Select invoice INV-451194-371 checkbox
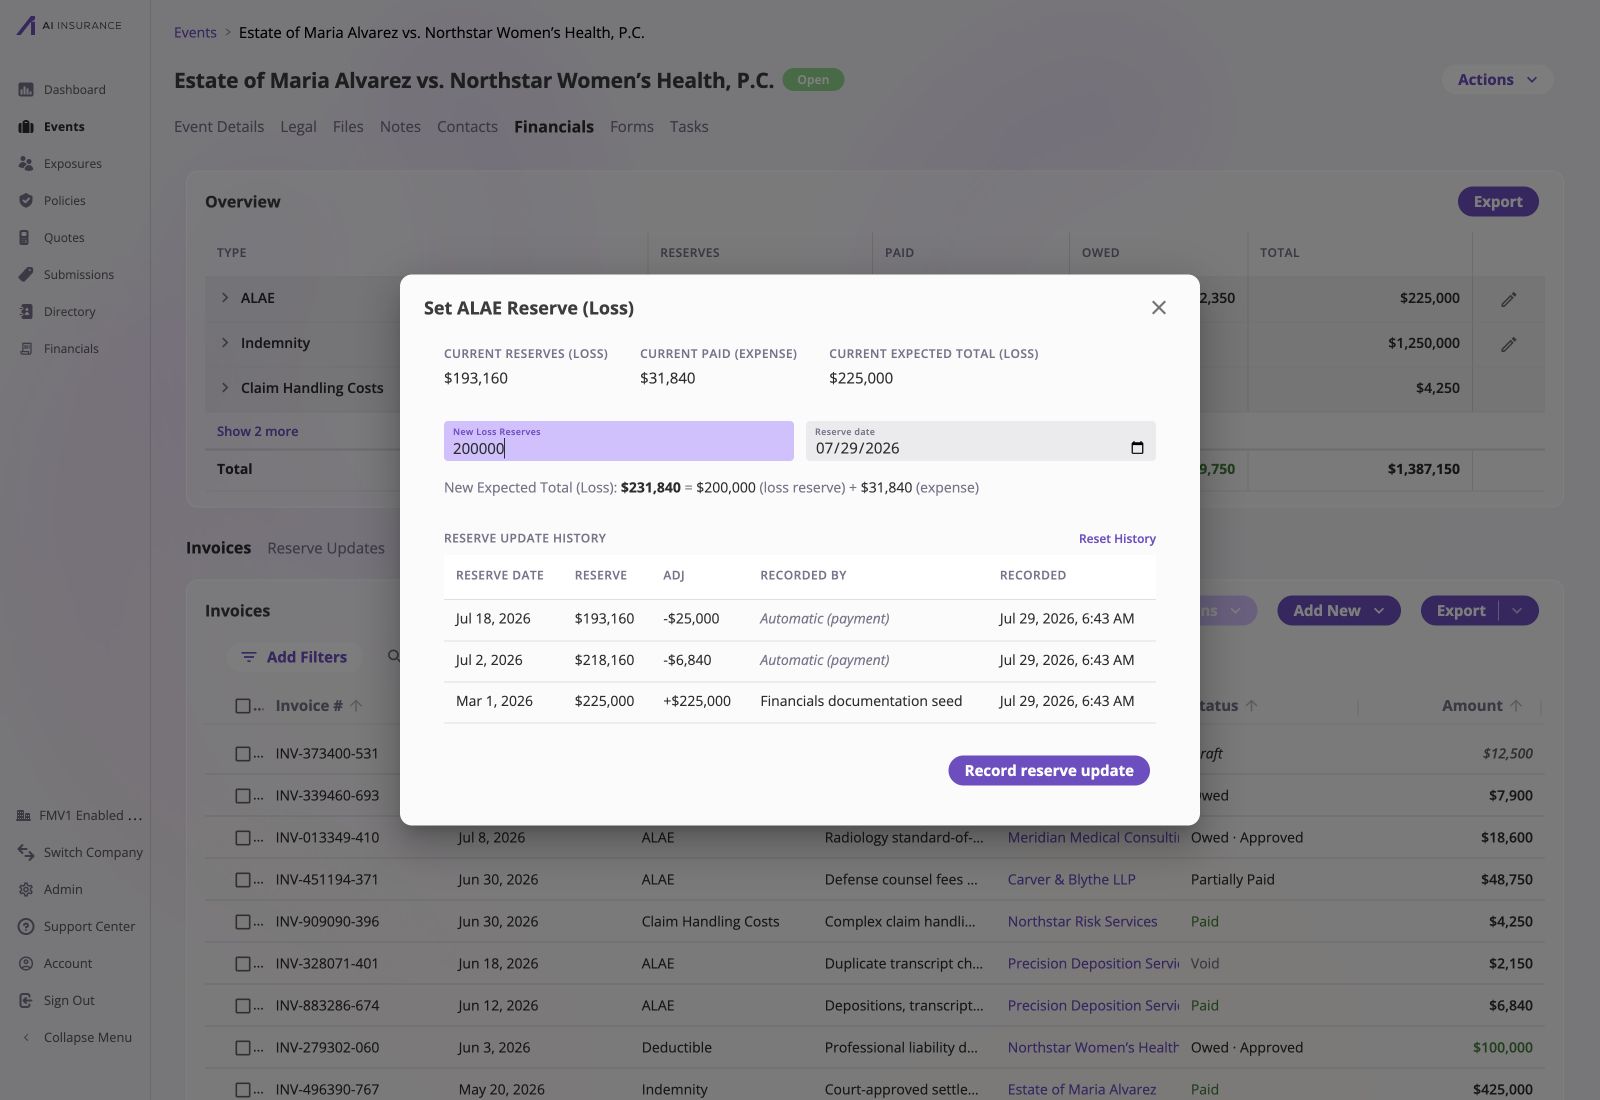The width and height of the screenshot is (1600, 1100). [243, 880]
